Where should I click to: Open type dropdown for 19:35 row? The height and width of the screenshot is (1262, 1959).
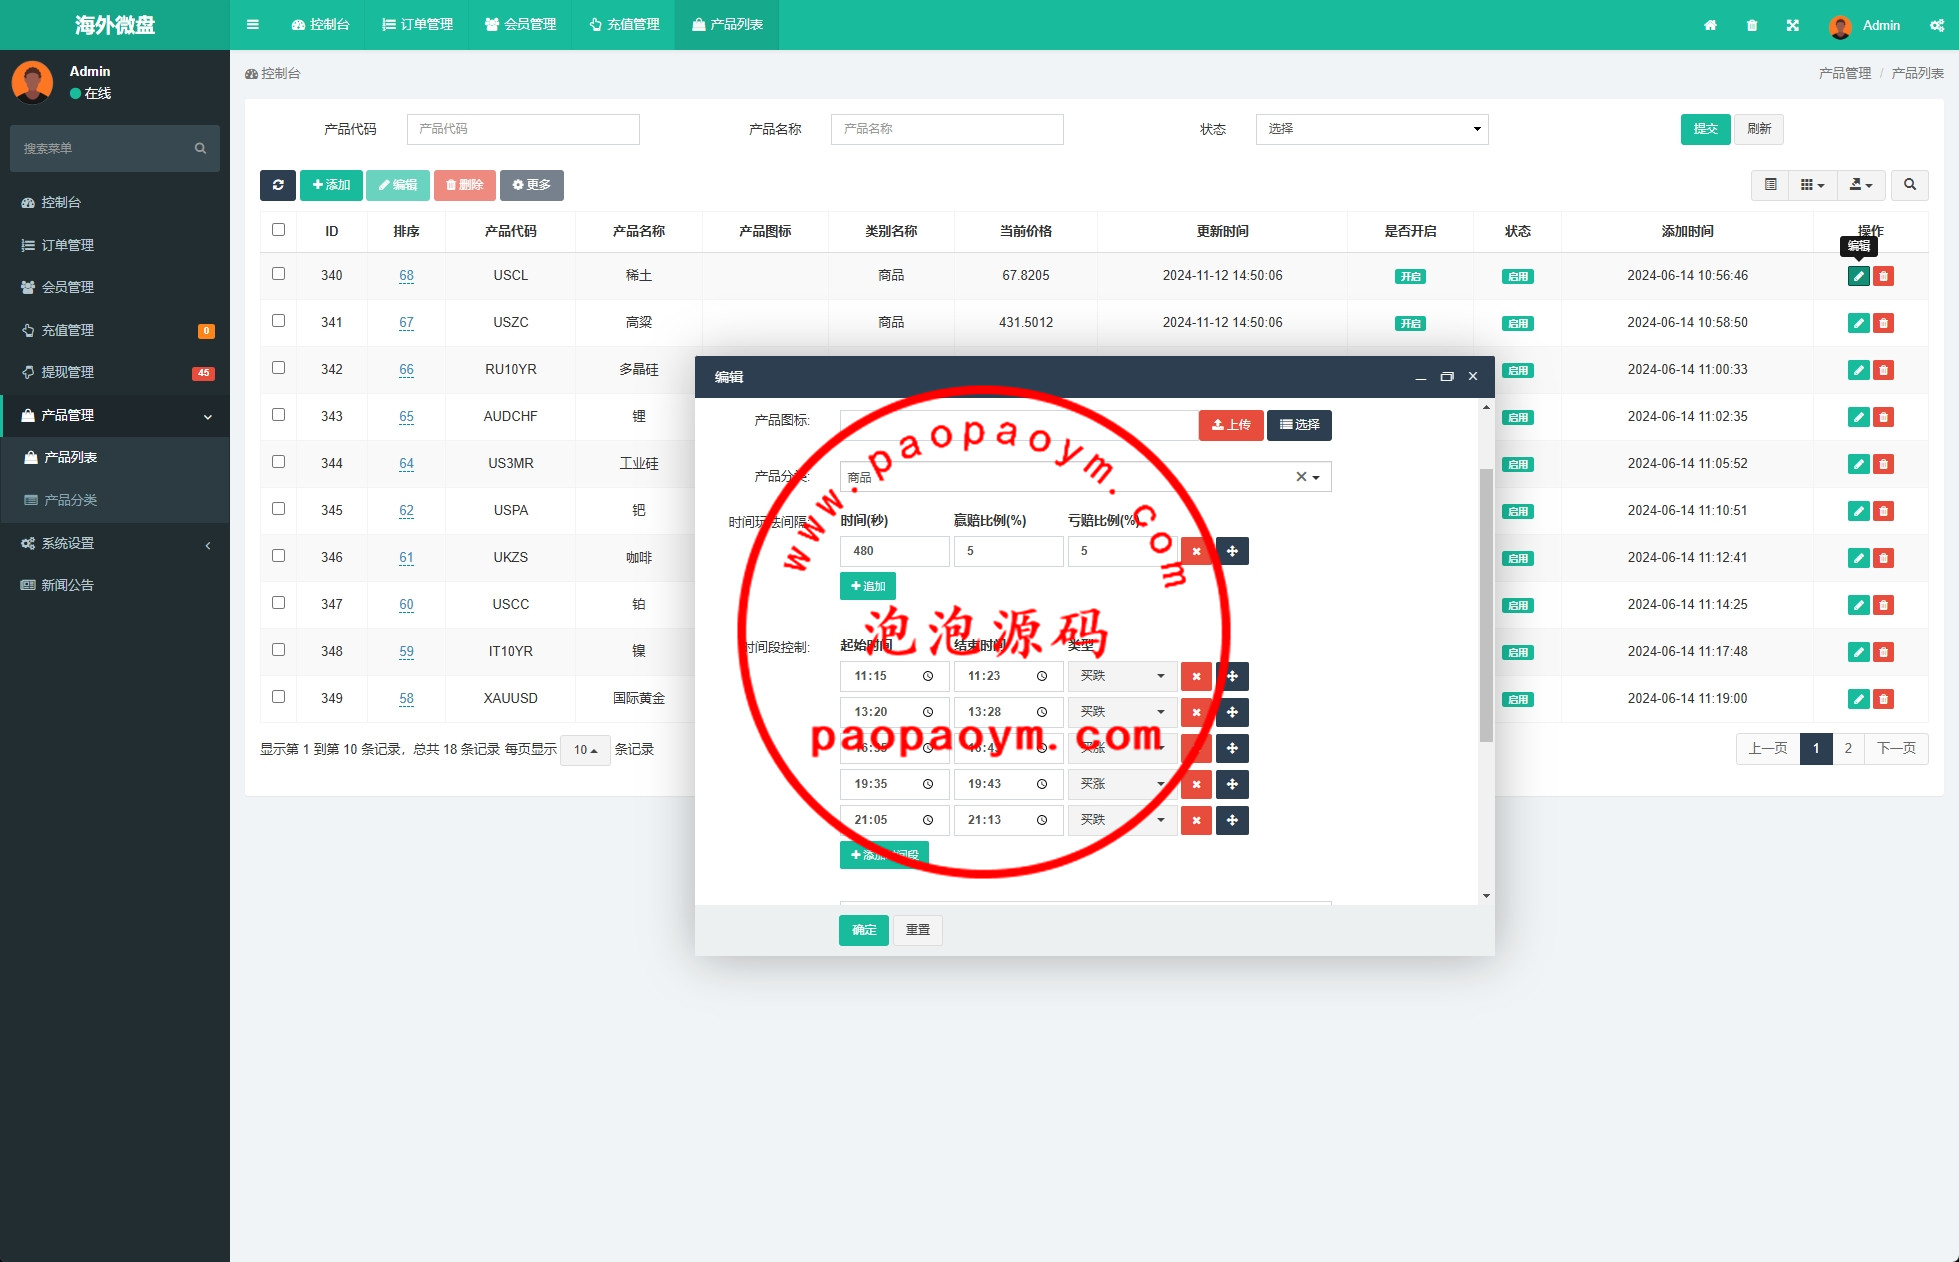click(x=1122, y=785)
